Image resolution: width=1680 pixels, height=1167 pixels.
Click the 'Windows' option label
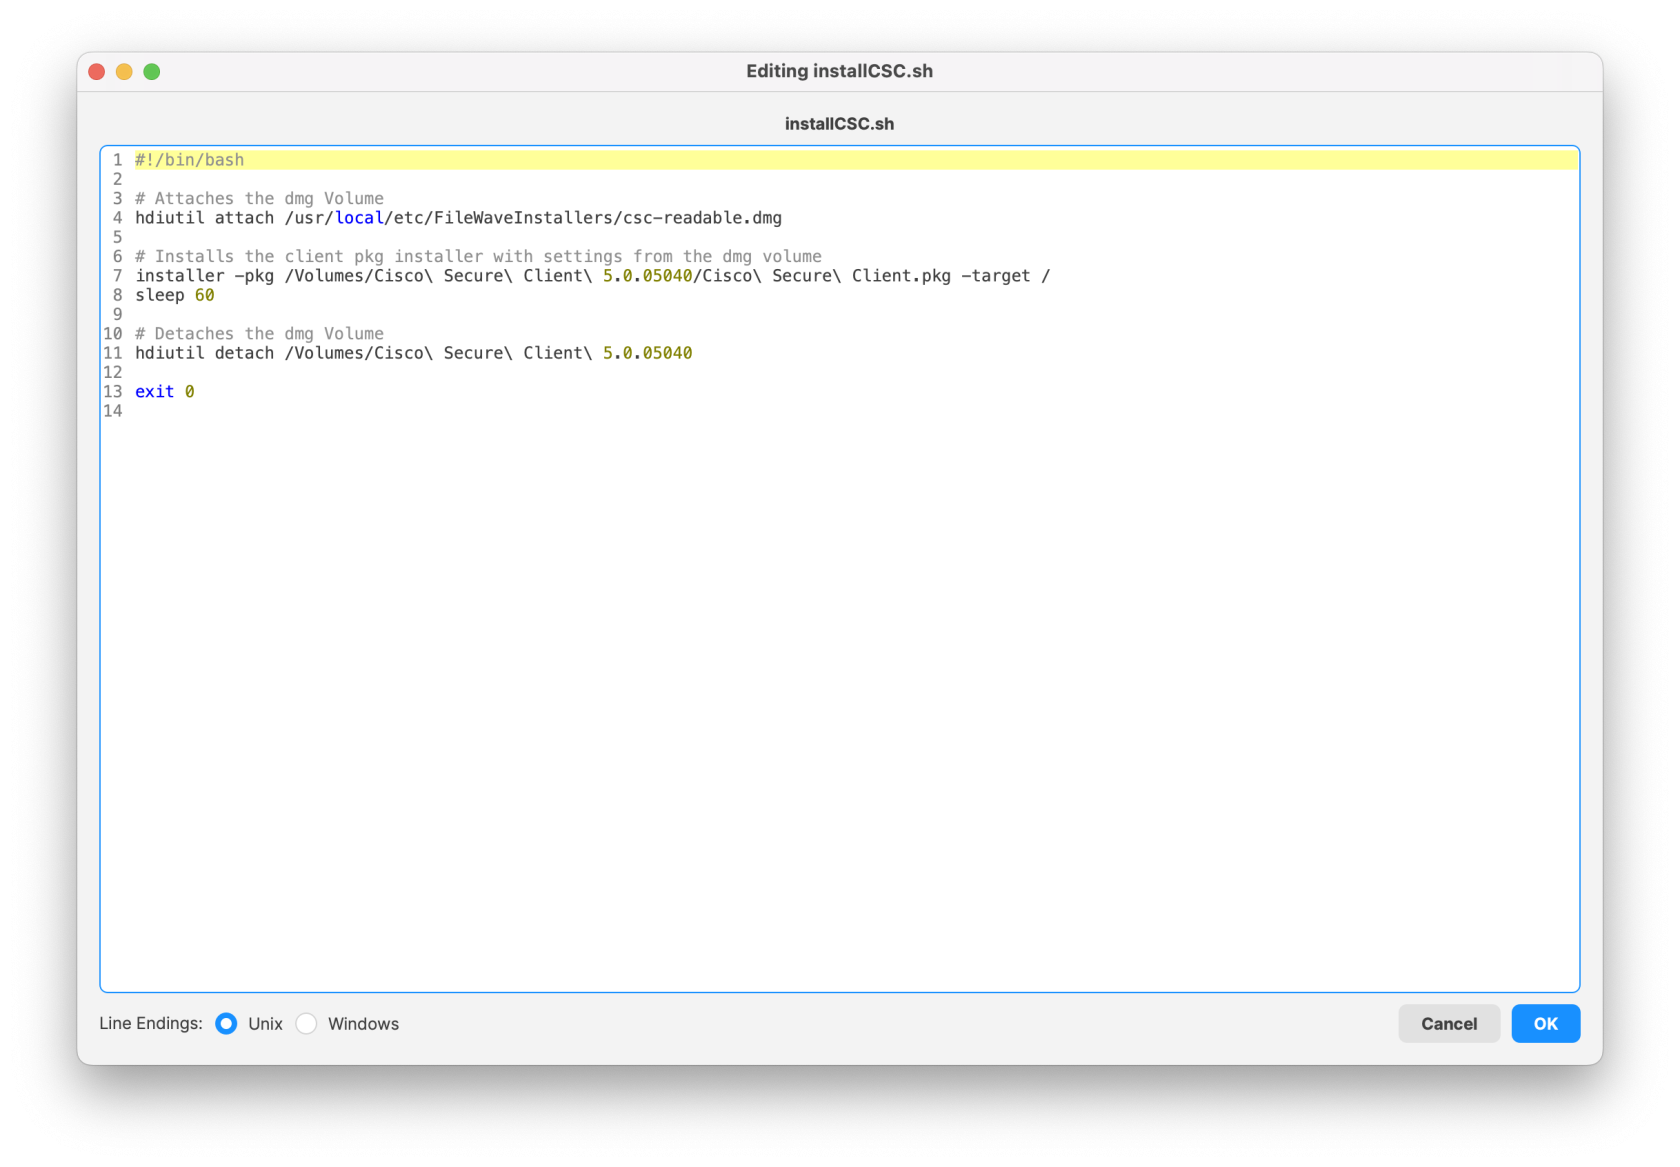pyautogui.click(x=364, y=1024)
